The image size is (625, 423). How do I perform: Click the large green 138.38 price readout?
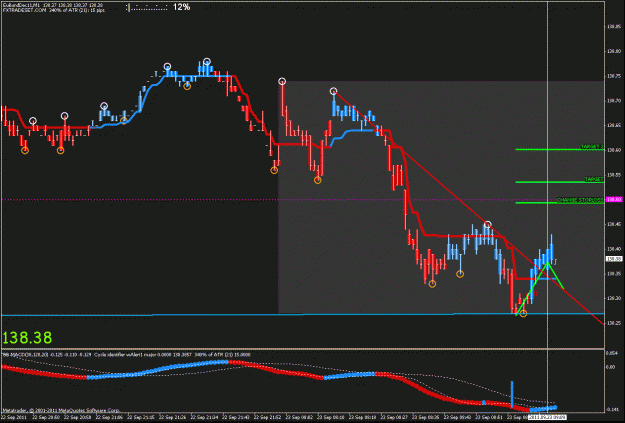(27, 338)
